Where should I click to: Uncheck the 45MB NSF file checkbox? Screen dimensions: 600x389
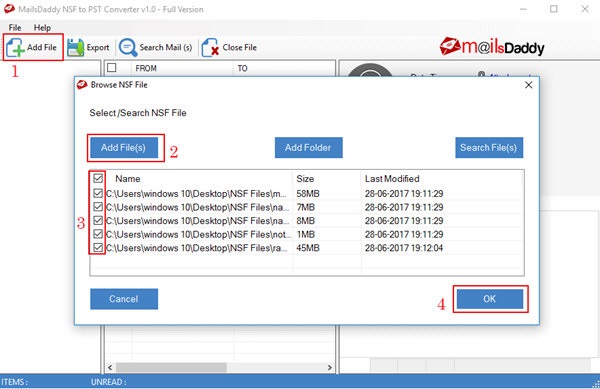(98, 247)
